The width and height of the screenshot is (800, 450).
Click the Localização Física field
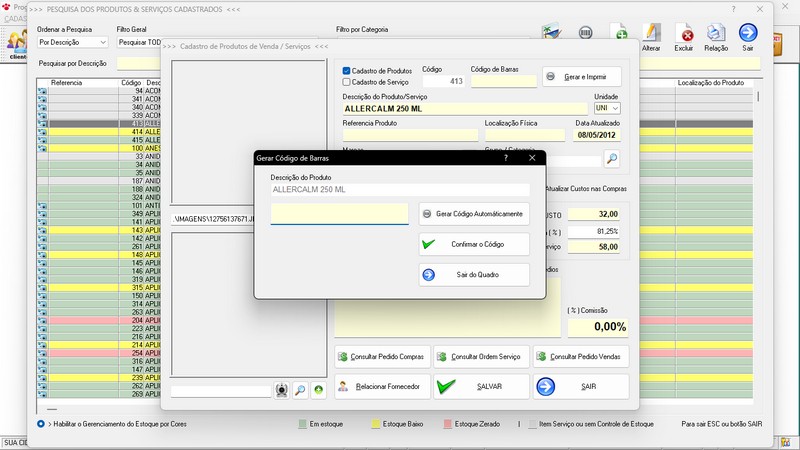coord(524,135)
